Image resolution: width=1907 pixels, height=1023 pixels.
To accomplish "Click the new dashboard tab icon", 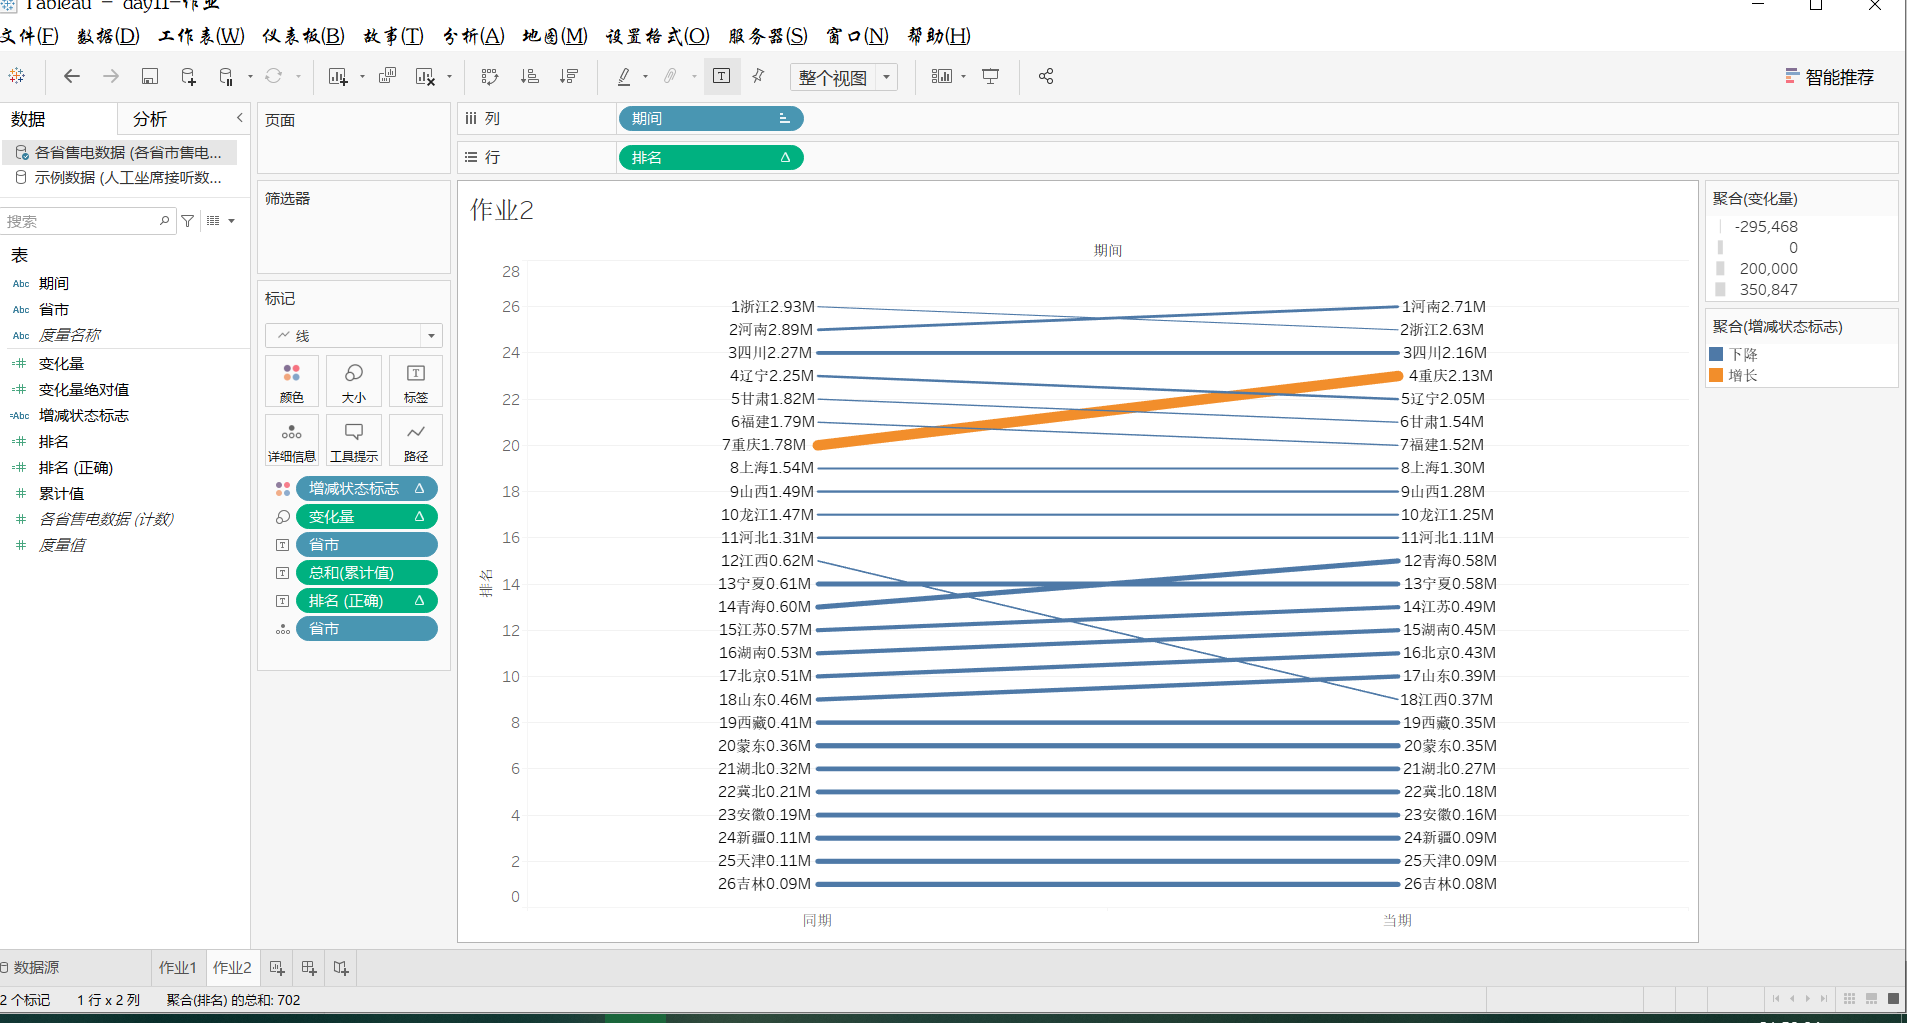I will (x=309, y=967).
